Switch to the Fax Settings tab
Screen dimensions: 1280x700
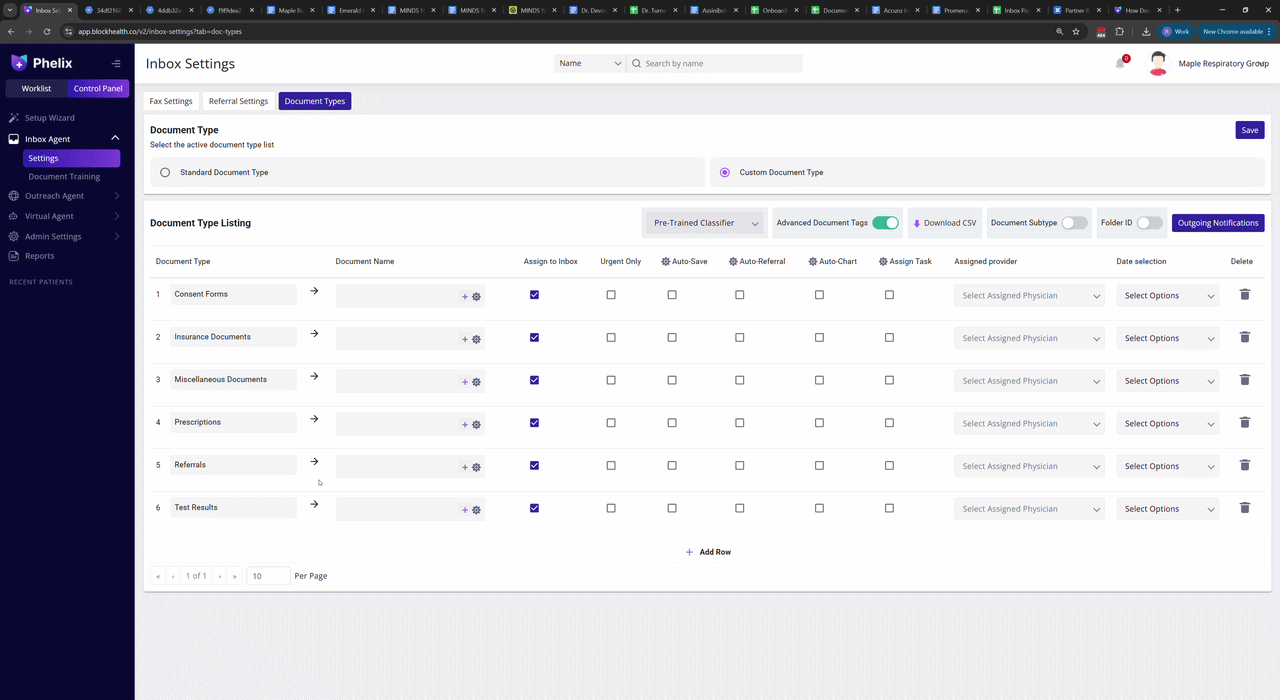click(x=171, y=101)
